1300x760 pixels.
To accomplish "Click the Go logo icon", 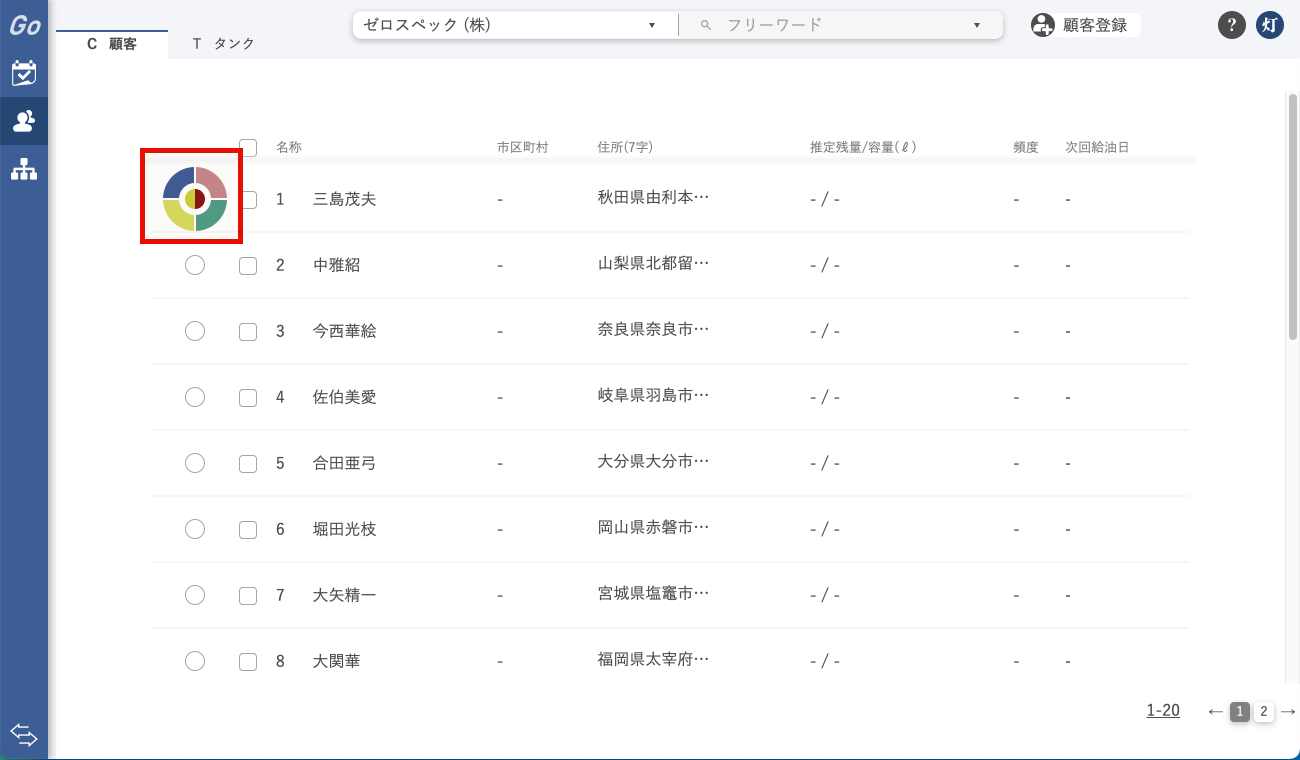I will (x=24, y=25).
